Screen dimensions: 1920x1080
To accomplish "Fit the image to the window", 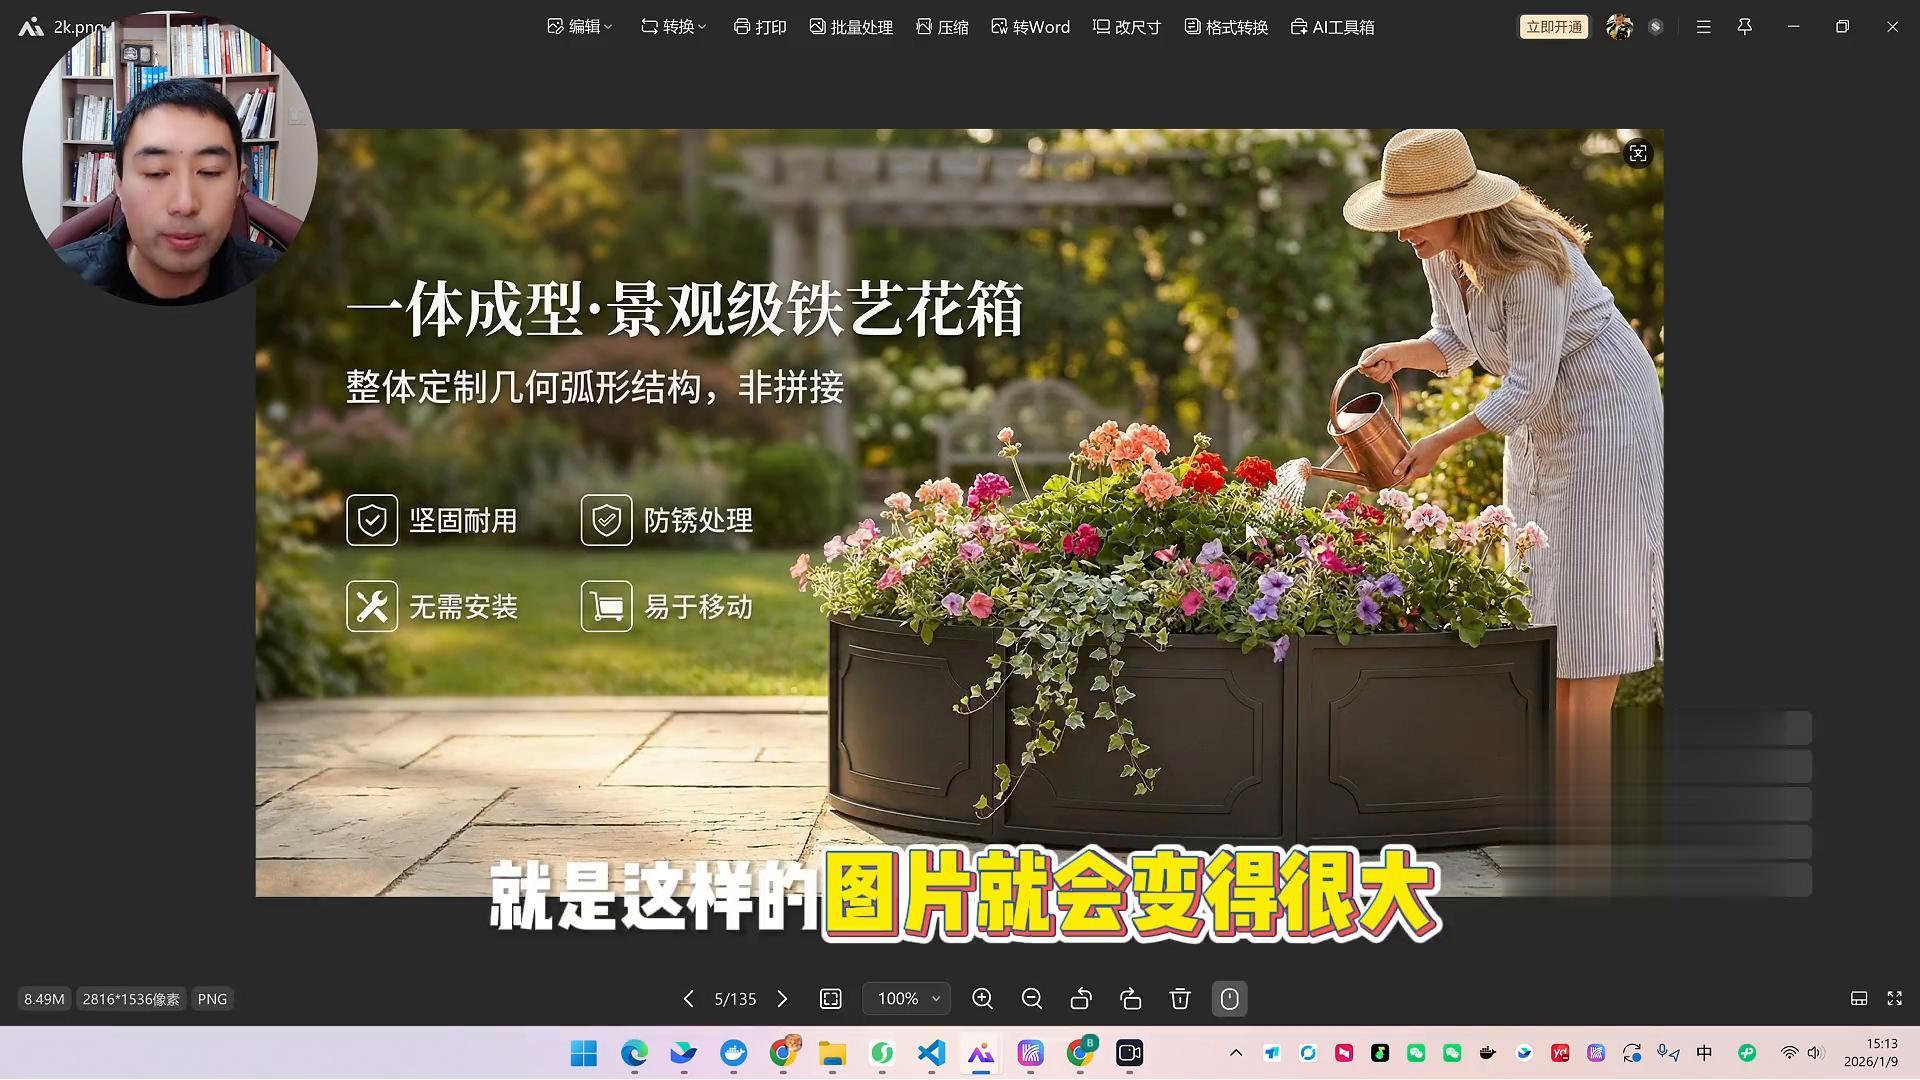I will tap(831, 999).
